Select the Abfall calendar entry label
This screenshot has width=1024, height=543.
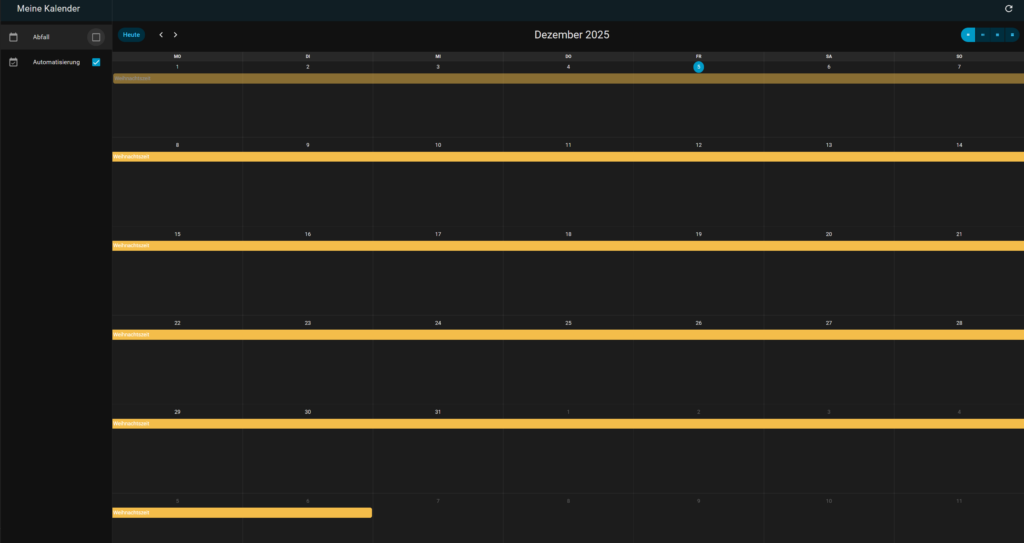click(x=41, y=37)
